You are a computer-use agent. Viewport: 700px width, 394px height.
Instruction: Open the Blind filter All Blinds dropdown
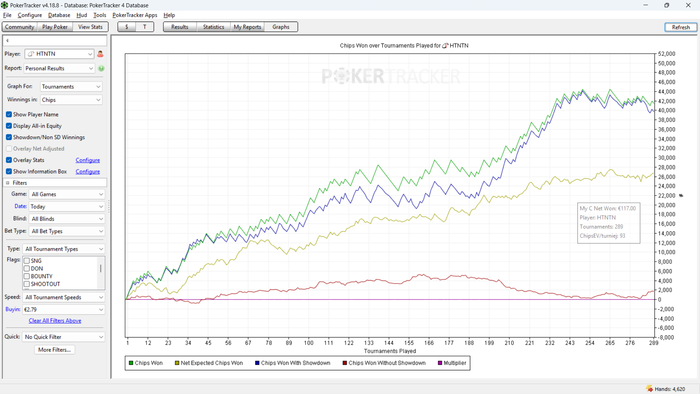click(x=67, y=219)
